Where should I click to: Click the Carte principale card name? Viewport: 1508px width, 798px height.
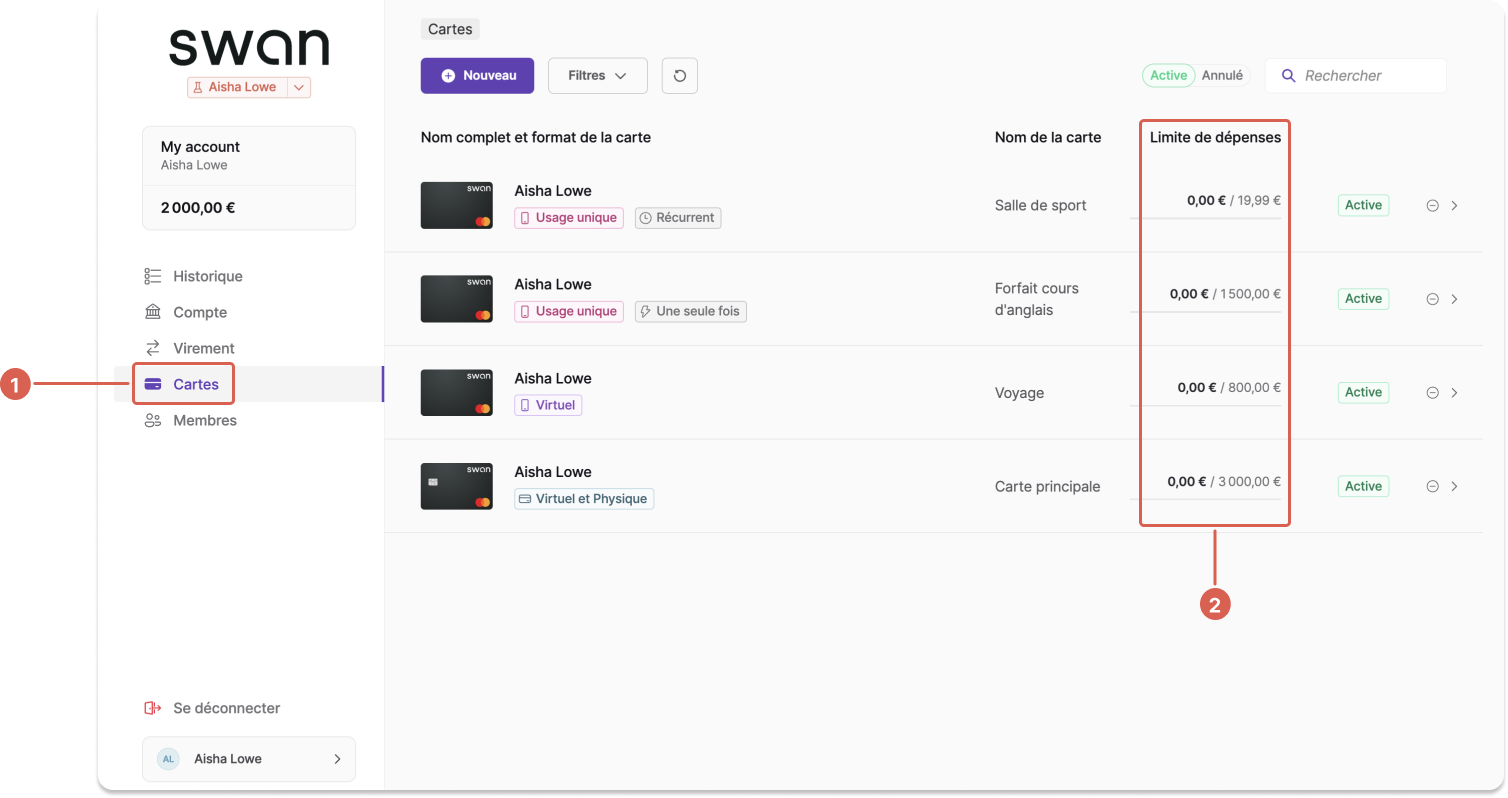coord(1048,487)
